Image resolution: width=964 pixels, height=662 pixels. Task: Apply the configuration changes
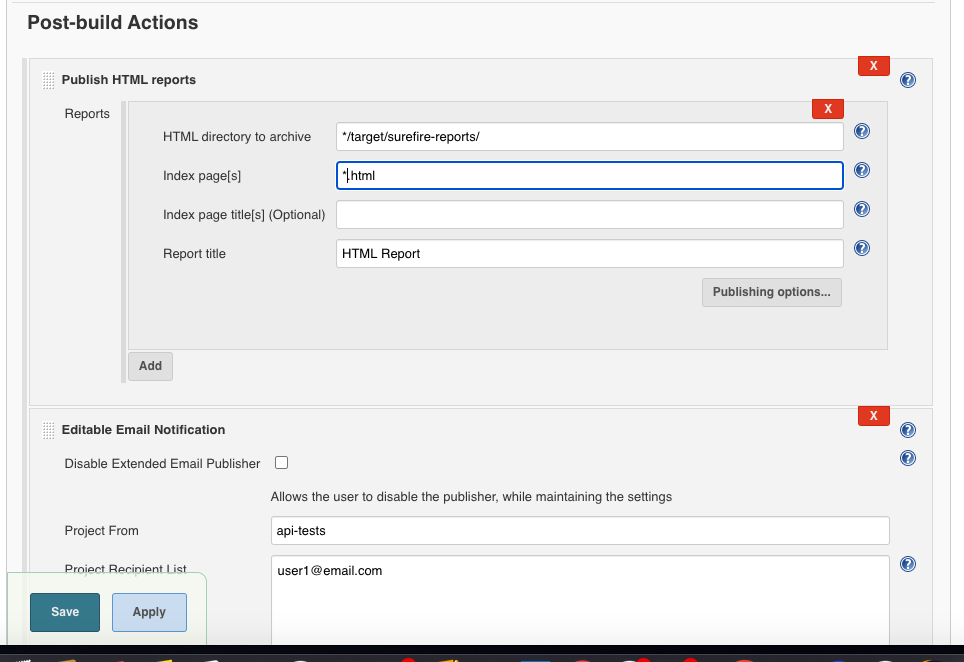coord(149,612)
